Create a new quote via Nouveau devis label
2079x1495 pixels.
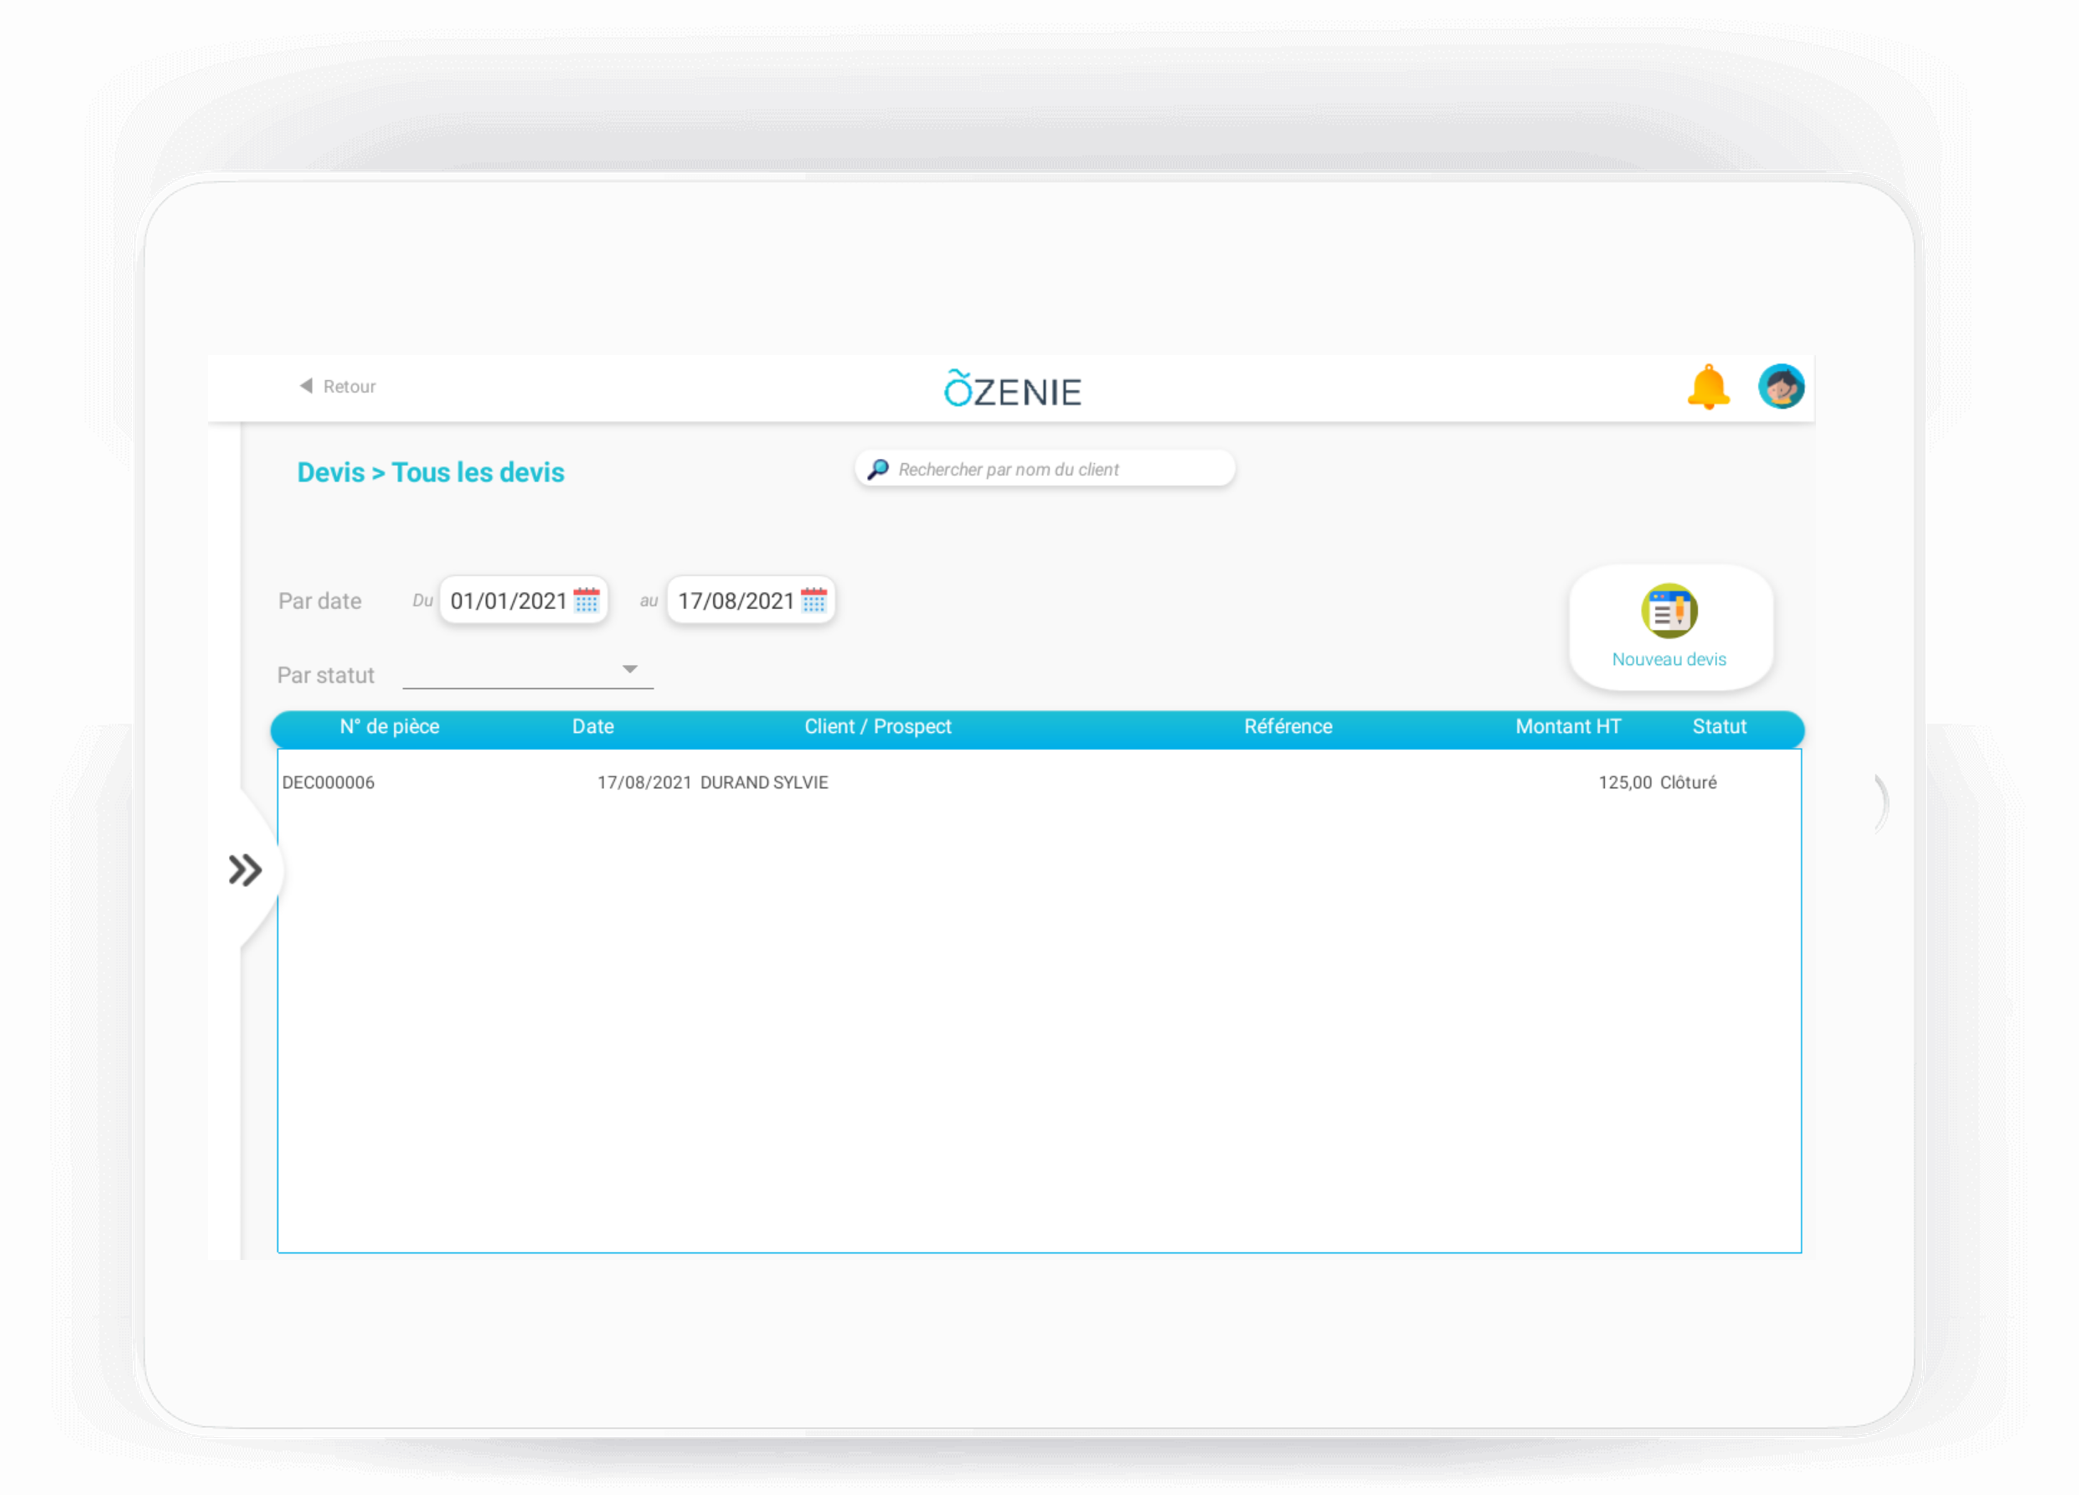coord(1669,659)
